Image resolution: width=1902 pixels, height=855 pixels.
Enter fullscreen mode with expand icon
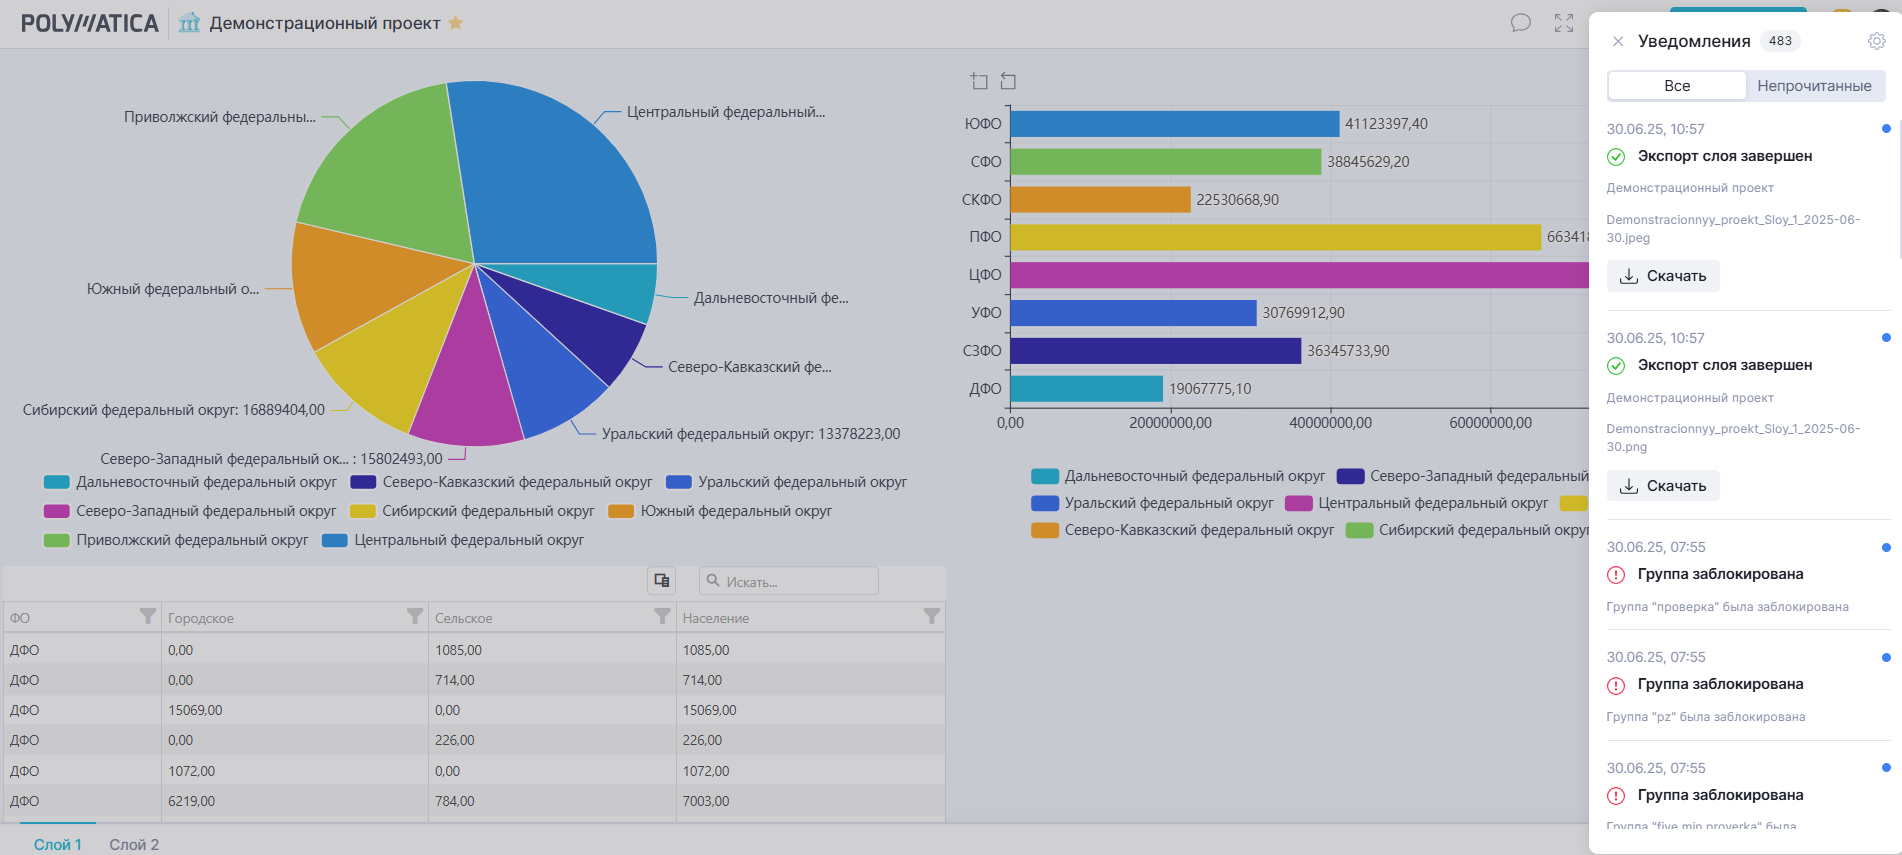1564,23
